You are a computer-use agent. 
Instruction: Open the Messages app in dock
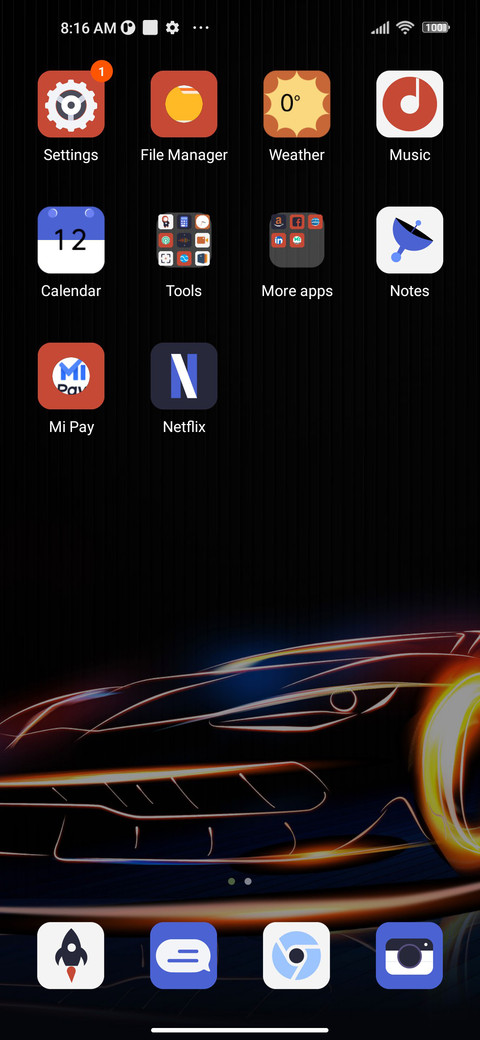tap(184, 956)
